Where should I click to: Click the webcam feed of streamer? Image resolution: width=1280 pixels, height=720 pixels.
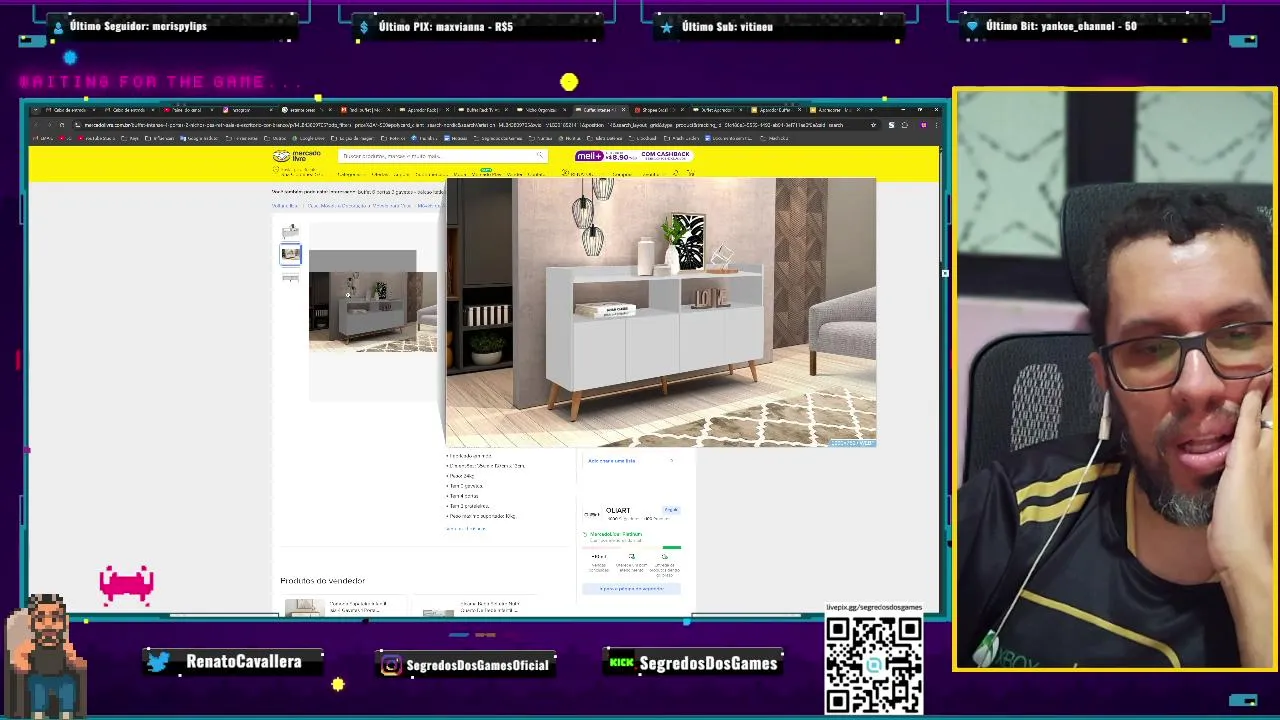1114,380
